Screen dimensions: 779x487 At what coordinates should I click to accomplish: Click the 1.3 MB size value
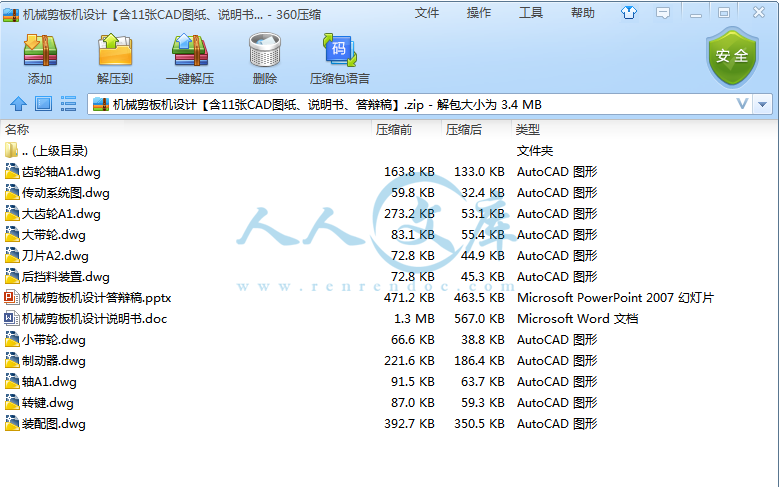click(x=414, y=319)
